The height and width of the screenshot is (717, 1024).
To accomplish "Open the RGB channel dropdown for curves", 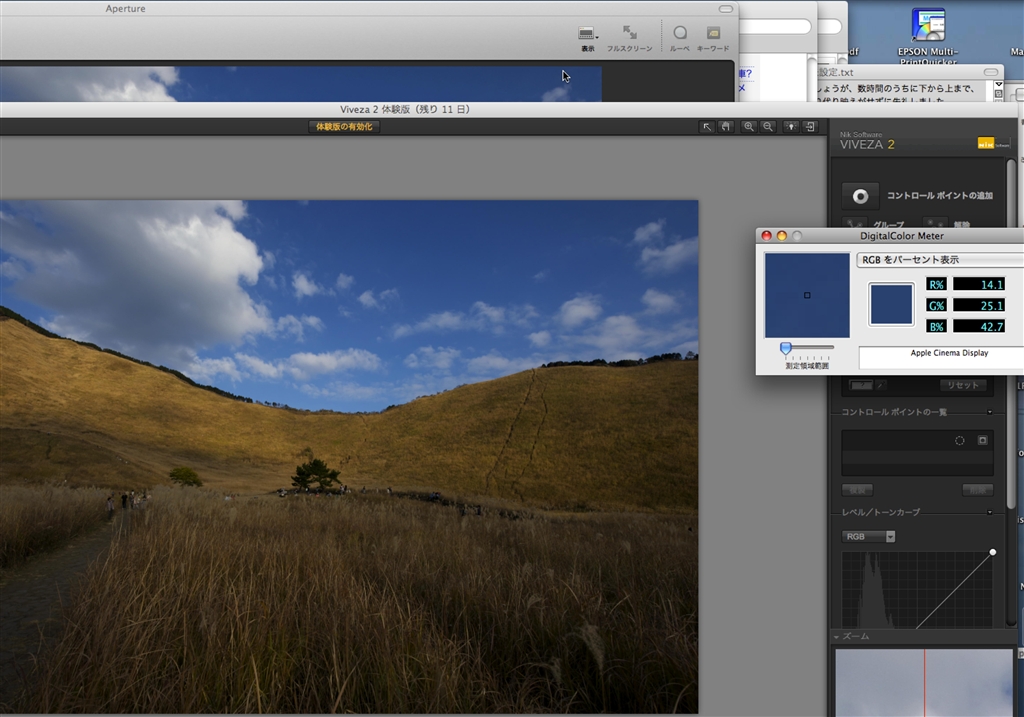I will point(868,537).
